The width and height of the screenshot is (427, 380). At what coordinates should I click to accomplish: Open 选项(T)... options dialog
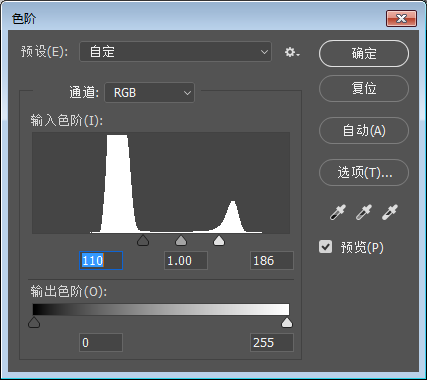tap(364, 172)
